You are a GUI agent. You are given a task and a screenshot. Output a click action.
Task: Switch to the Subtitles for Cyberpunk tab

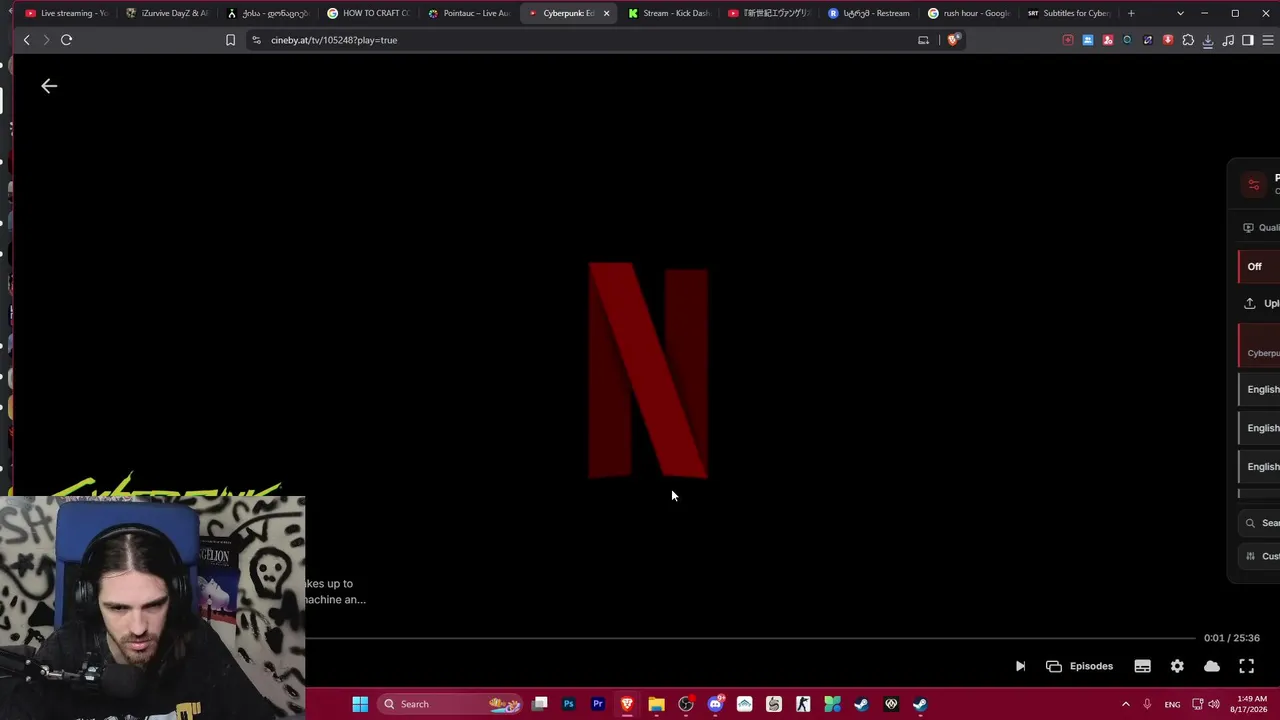pyautogui.click(x=1069, y=13)
